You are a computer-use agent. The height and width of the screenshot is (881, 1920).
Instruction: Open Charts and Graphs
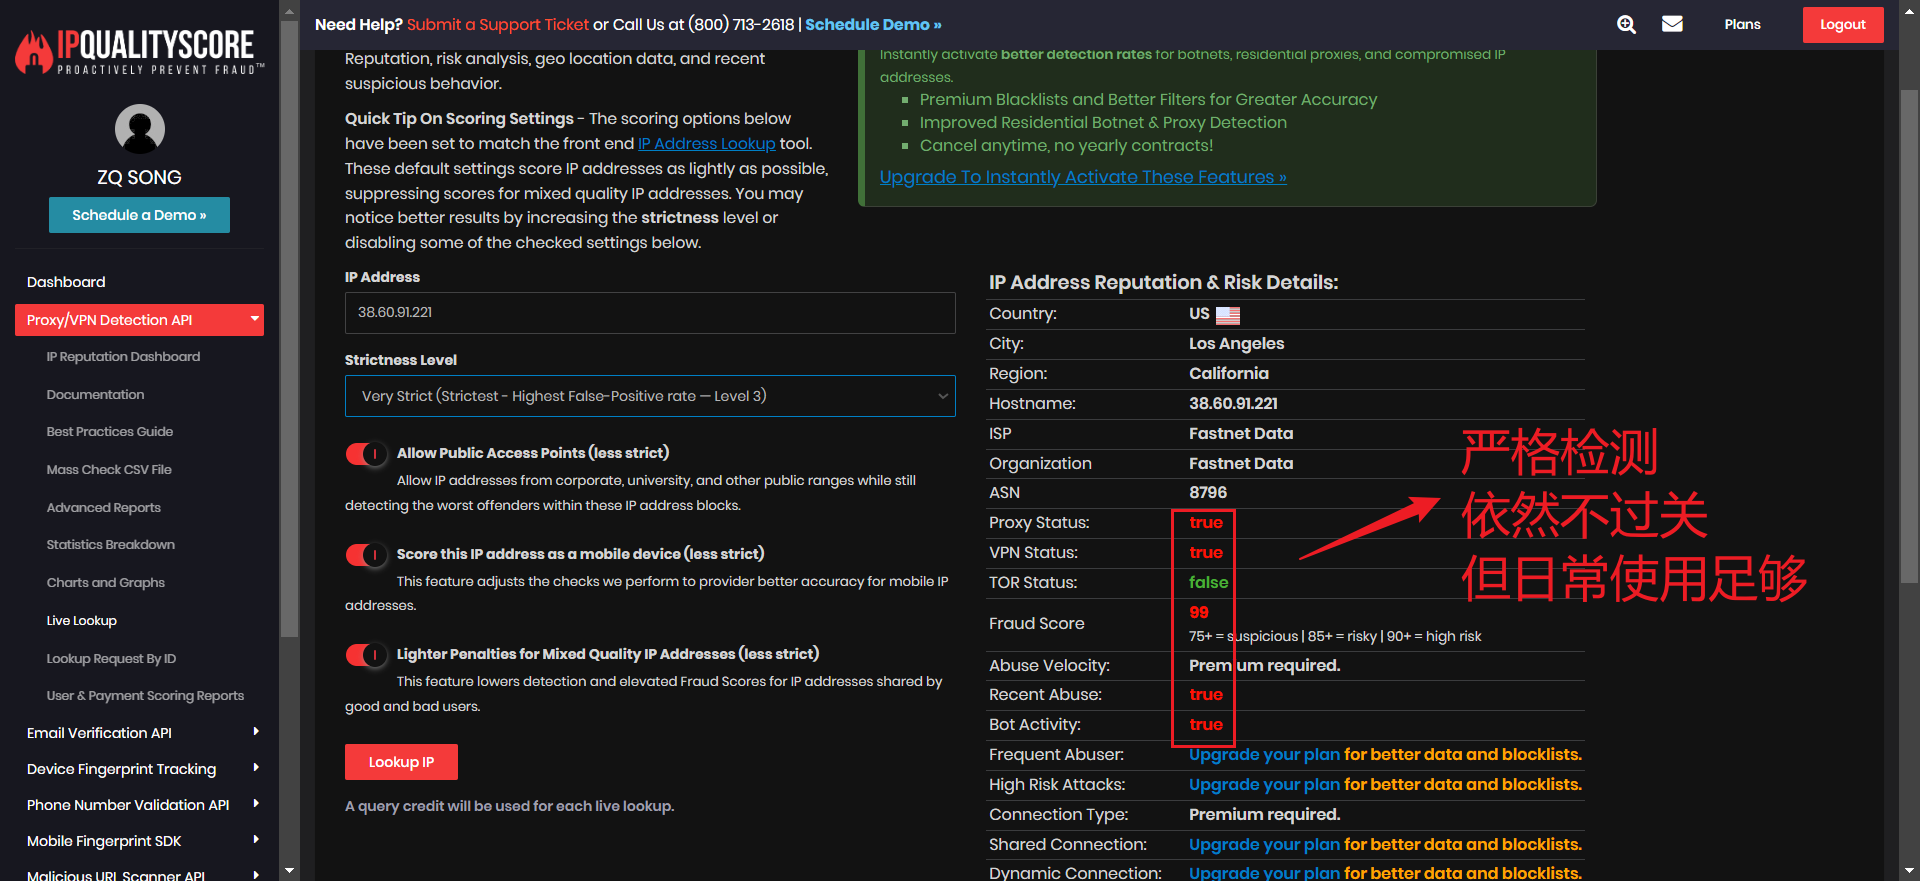tap(105, 583)
